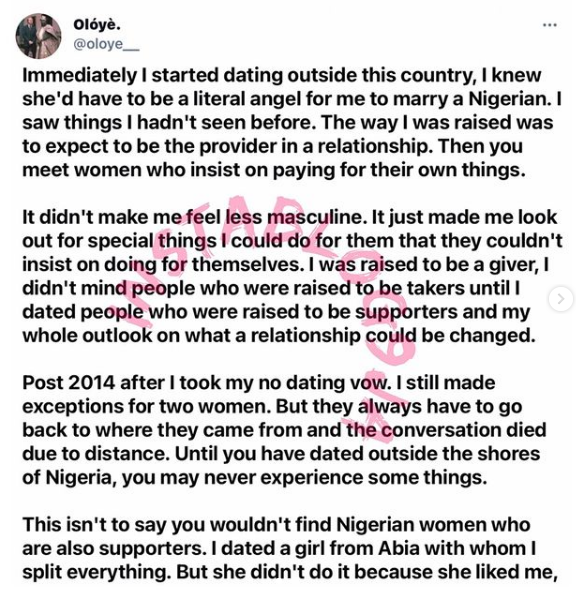Viewport: 582px width, 591px height.
Task: Click the word "Abia" in last paragraph
Action: 399,548
